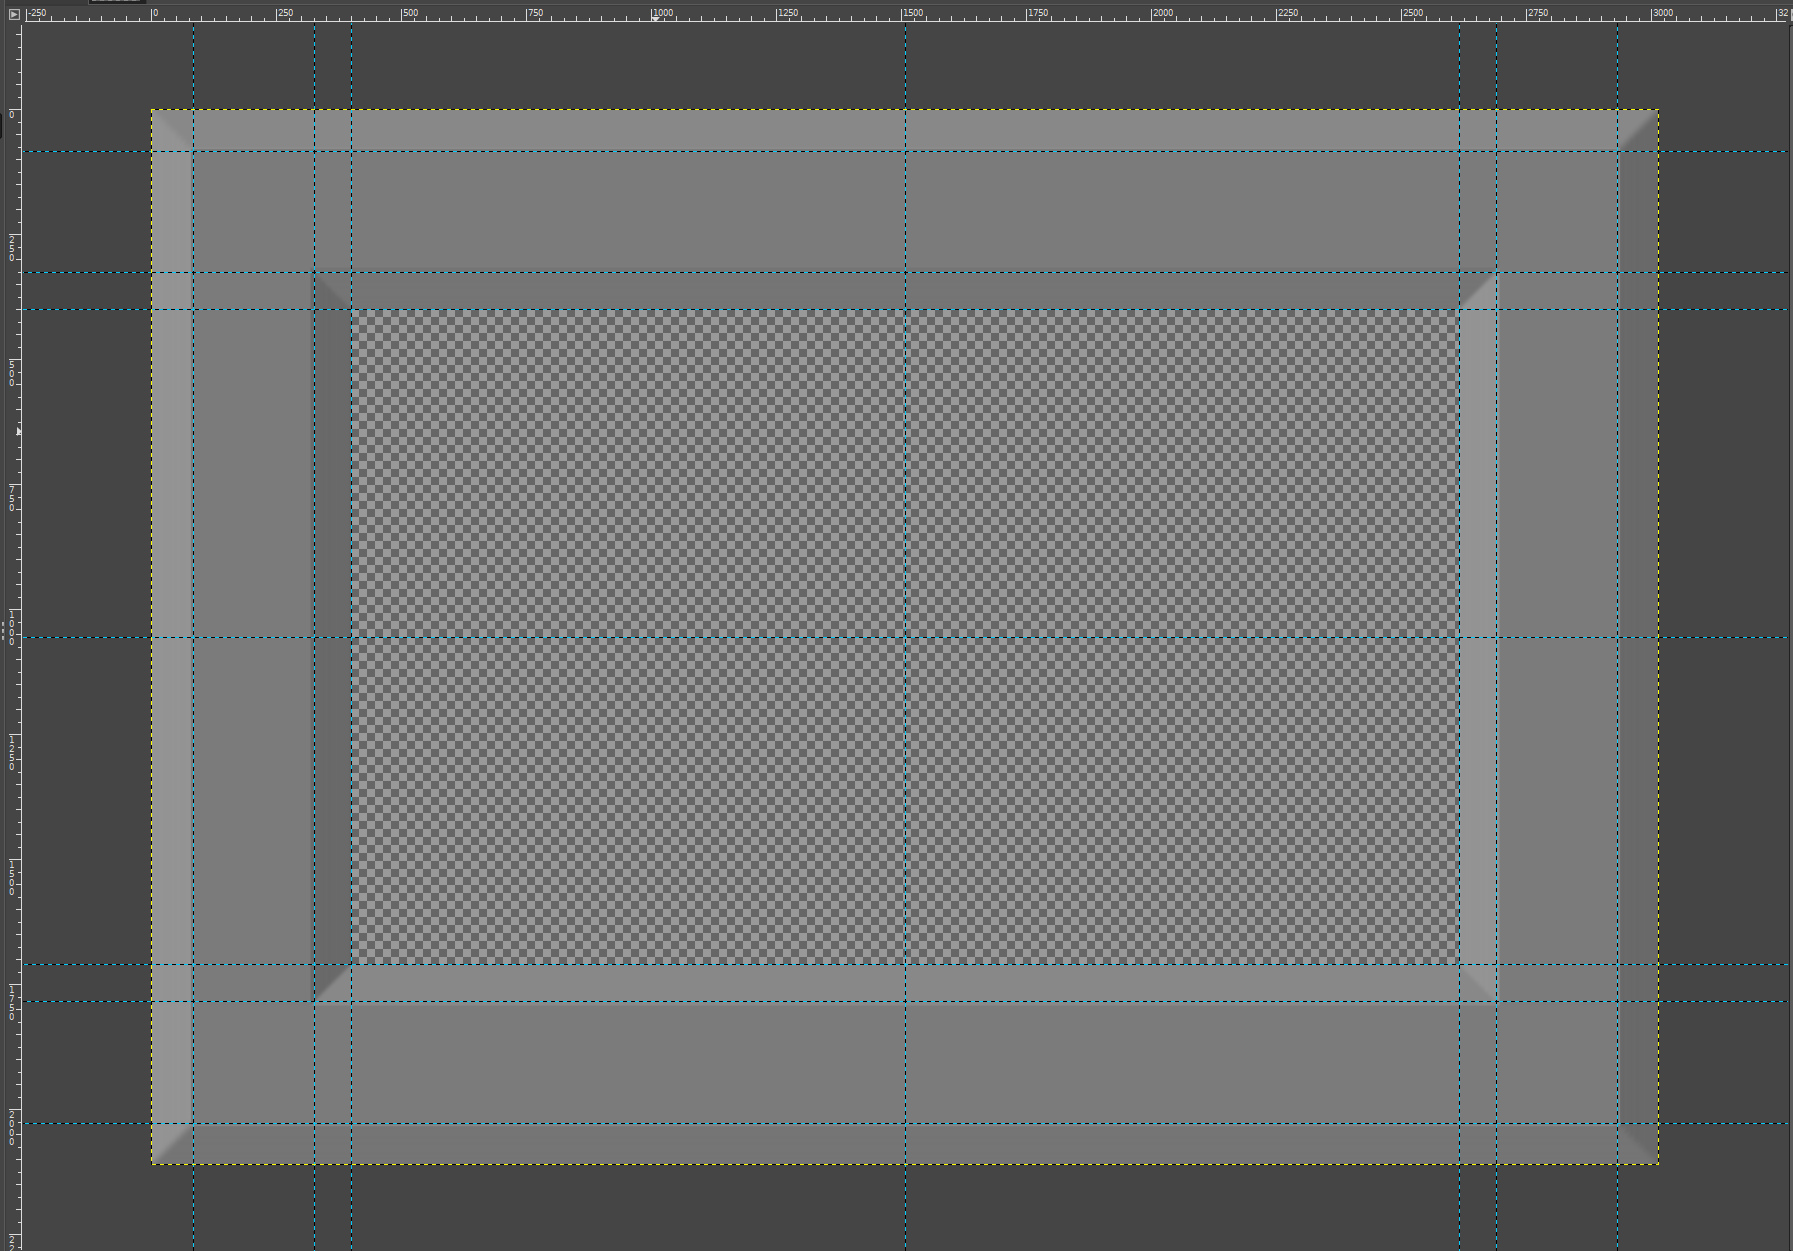Click the horizontal ruler at the 500 mark
This screenshot has width=1793, height=1251.
[x=410, y=13]
